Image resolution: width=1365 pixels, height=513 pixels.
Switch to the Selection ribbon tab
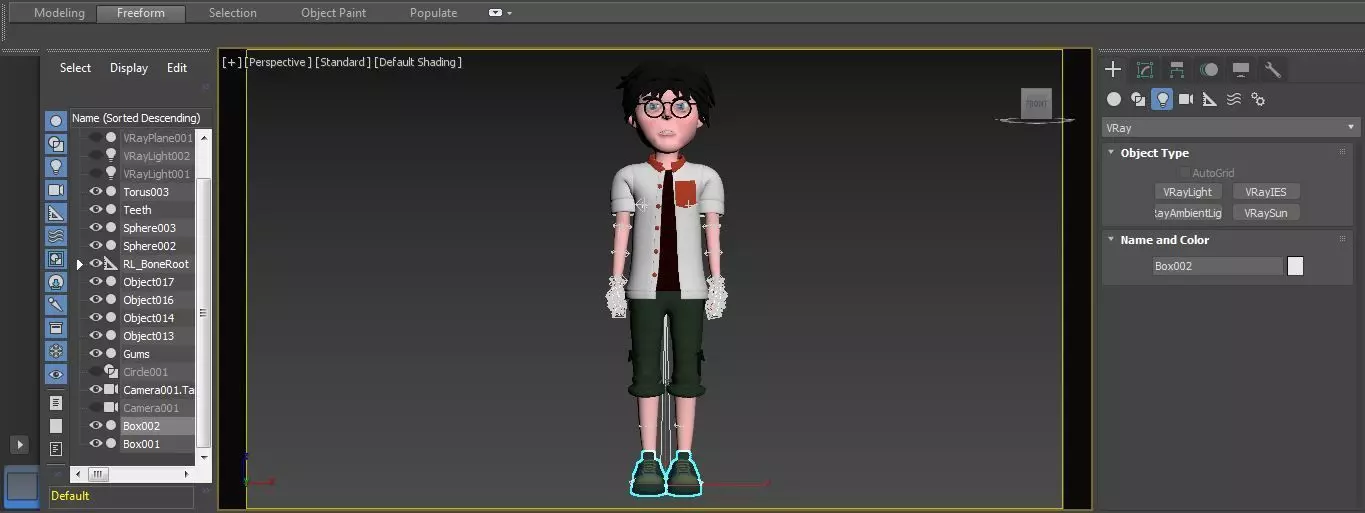(232, 13)
